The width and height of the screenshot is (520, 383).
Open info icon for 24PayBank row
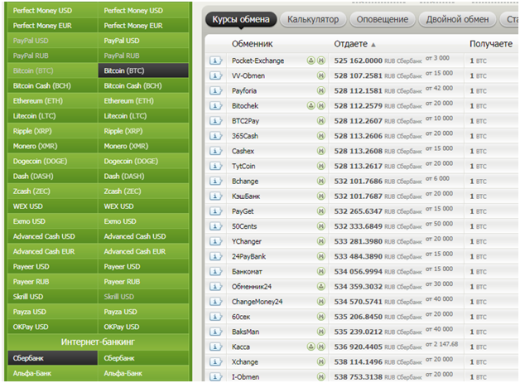click(215, 256)
